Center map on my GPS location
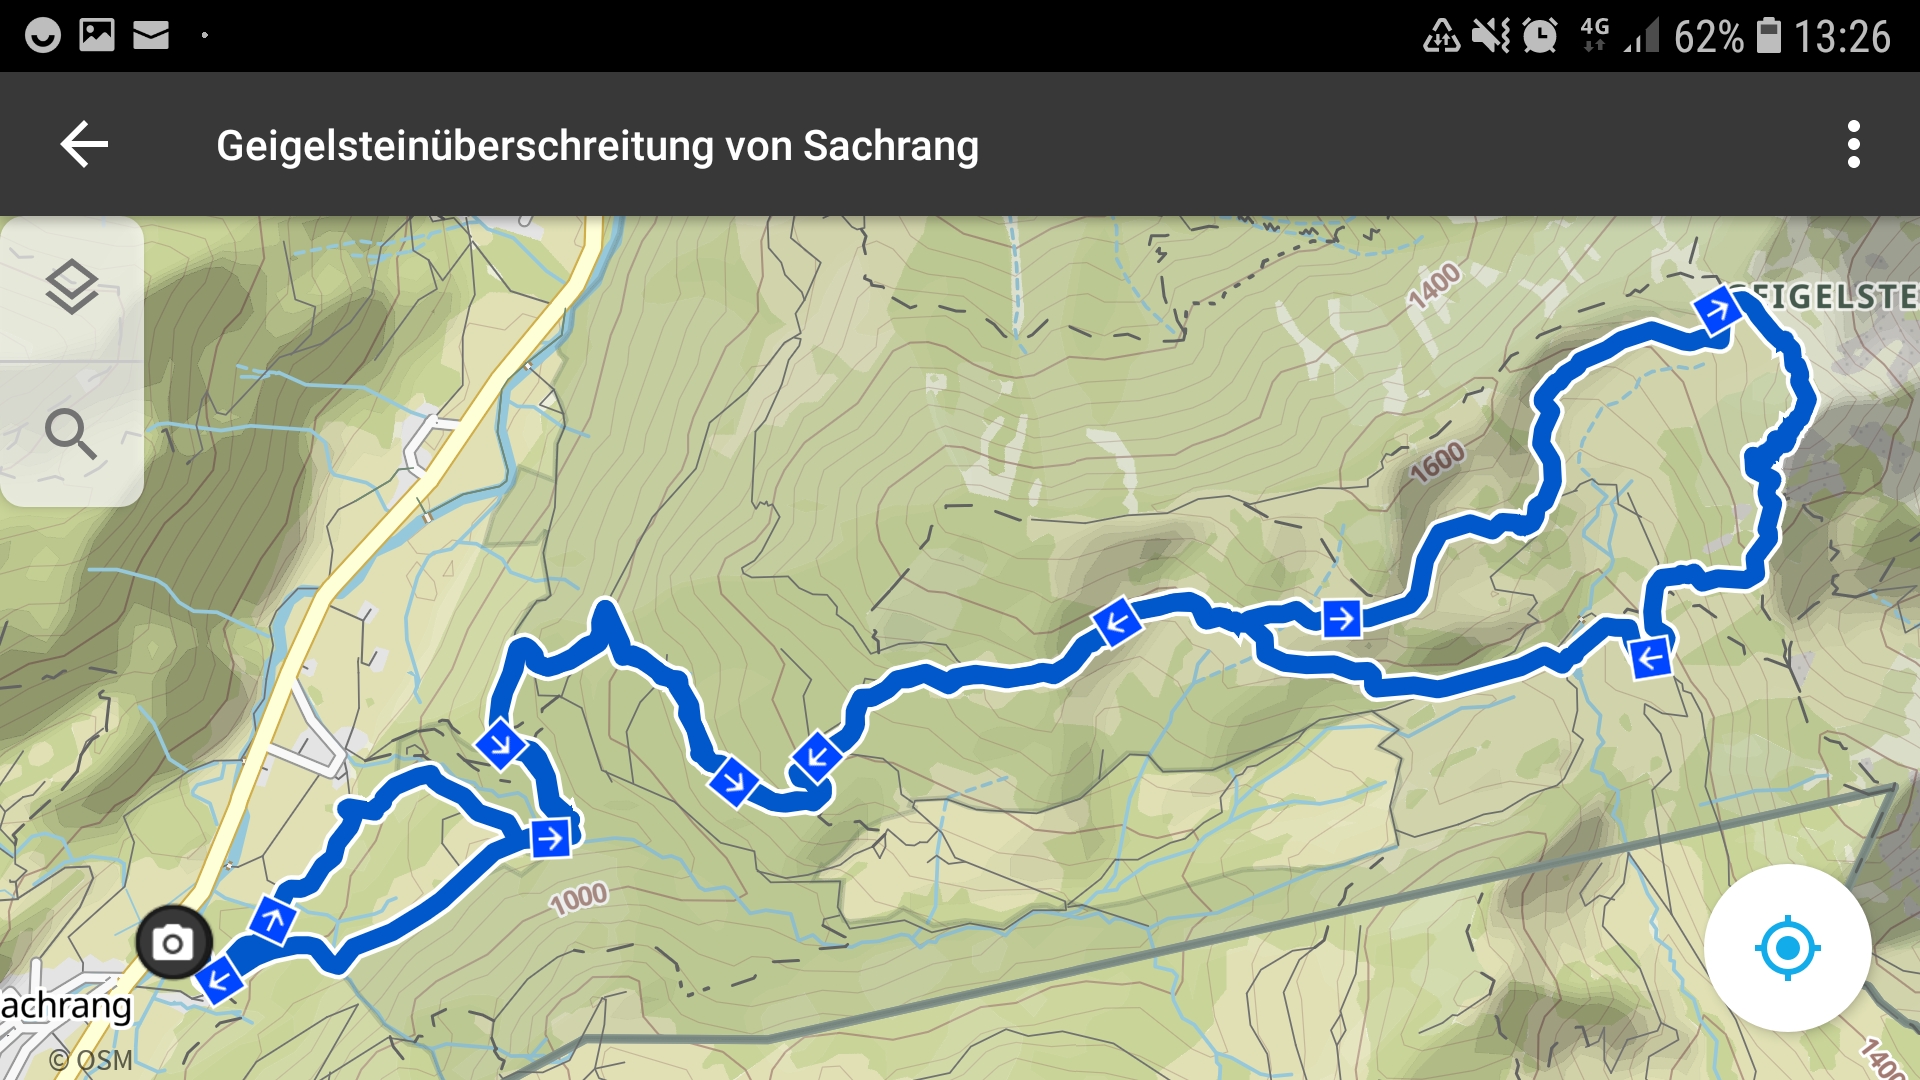The image size is (1920, 1080). [1787, 947]
